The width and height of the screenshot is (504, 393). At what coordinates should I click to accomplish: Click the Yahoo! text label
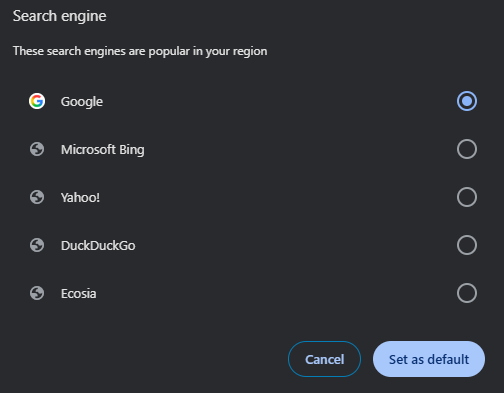[x=80, y=198]
